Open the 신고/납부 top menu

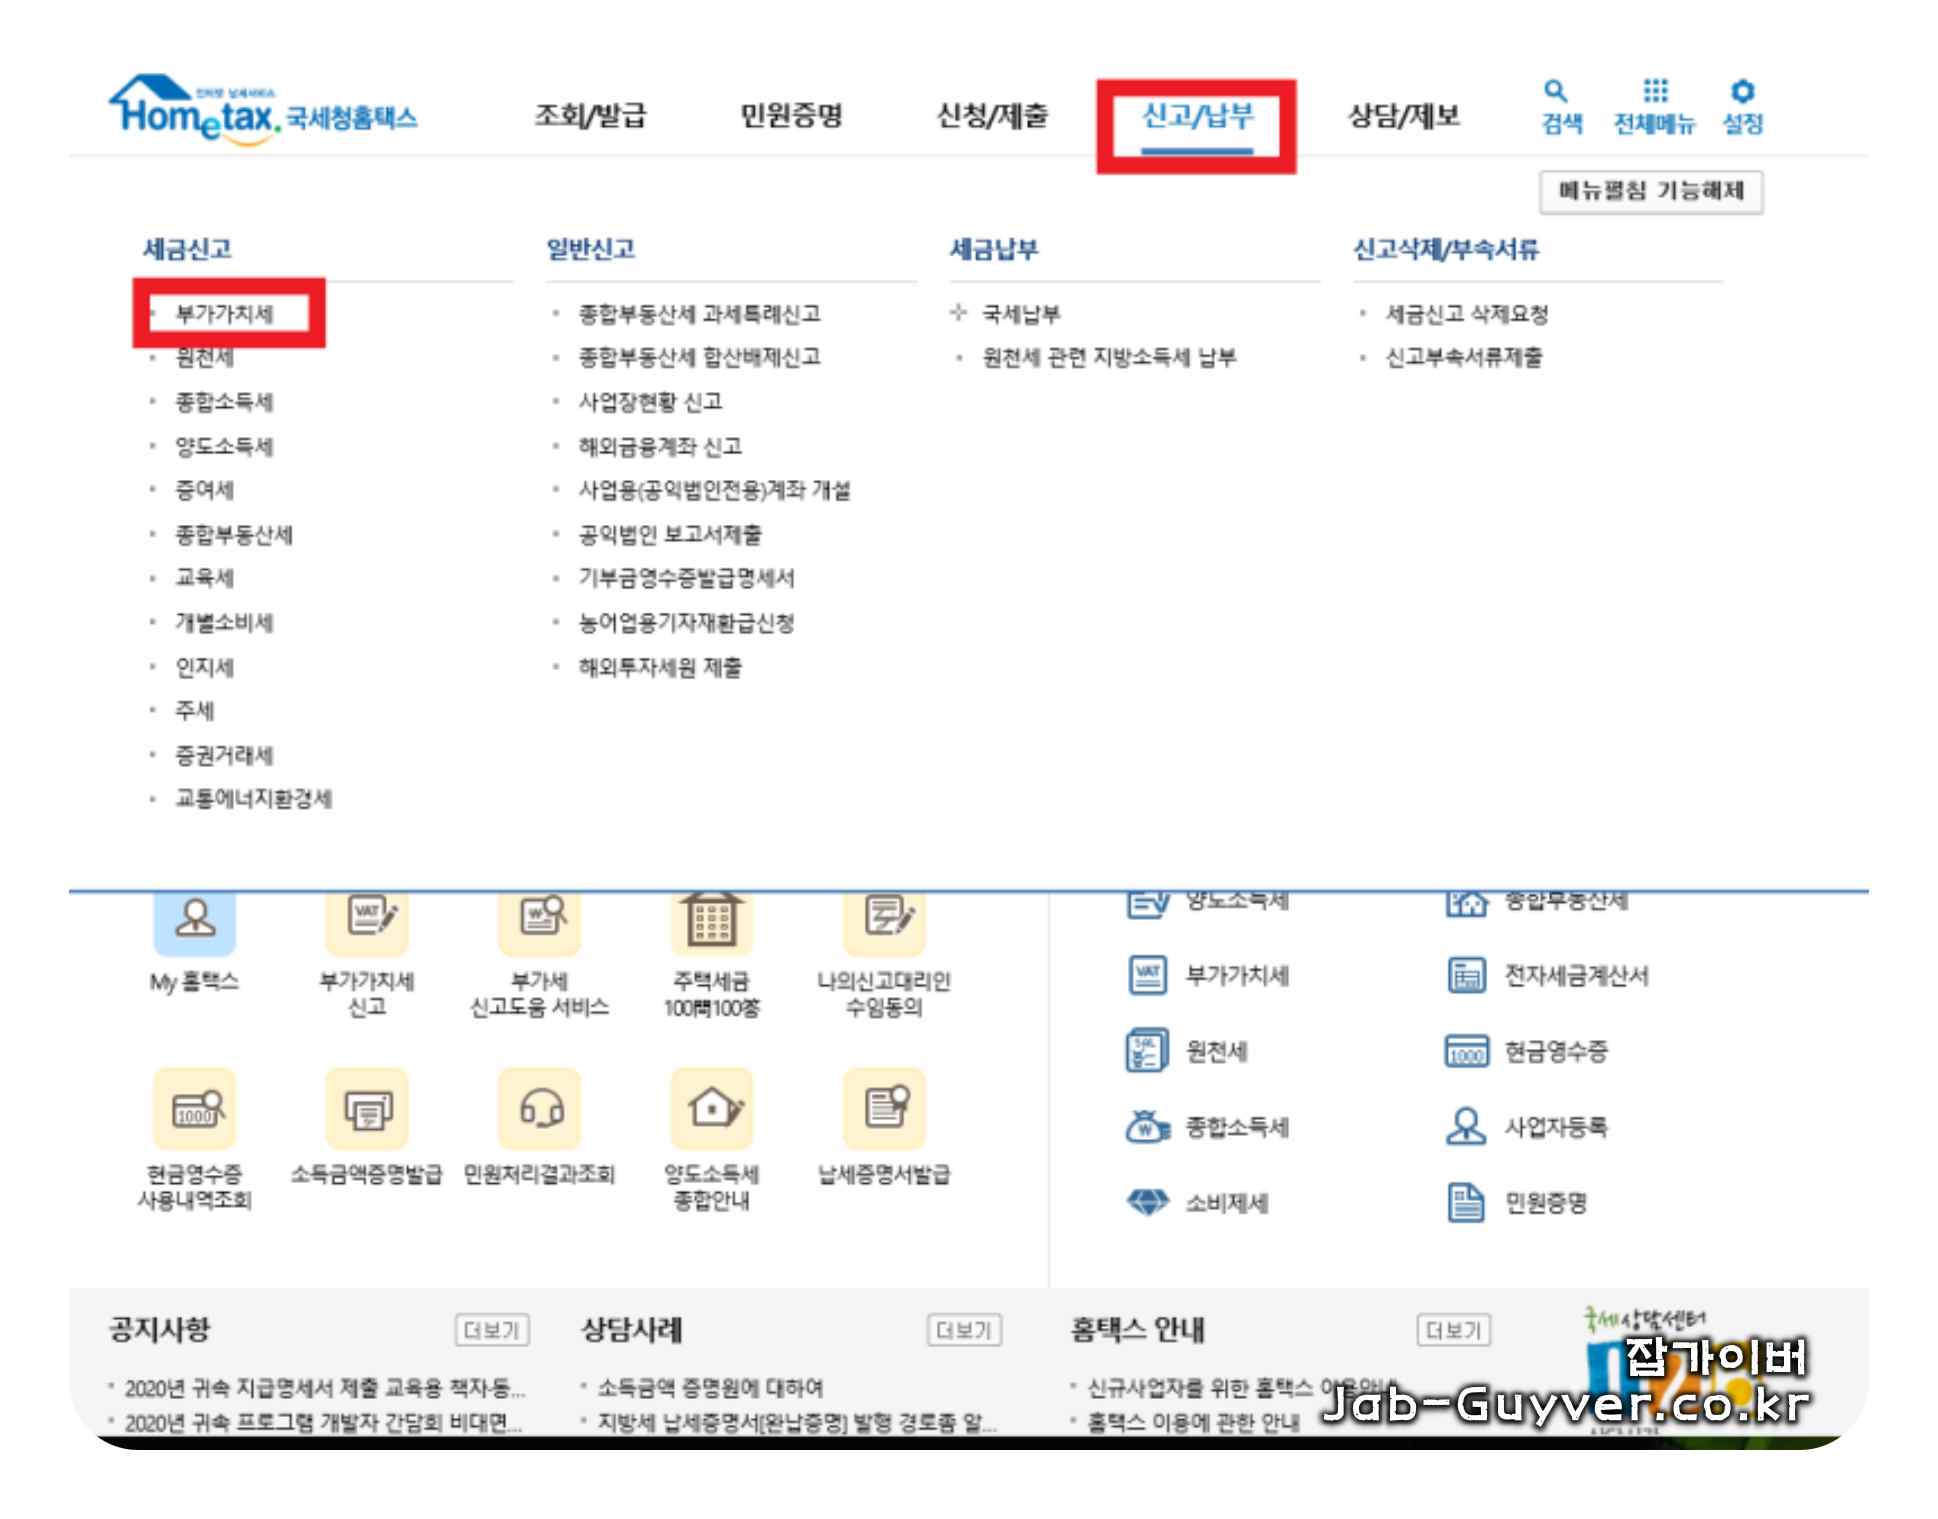1197,117
